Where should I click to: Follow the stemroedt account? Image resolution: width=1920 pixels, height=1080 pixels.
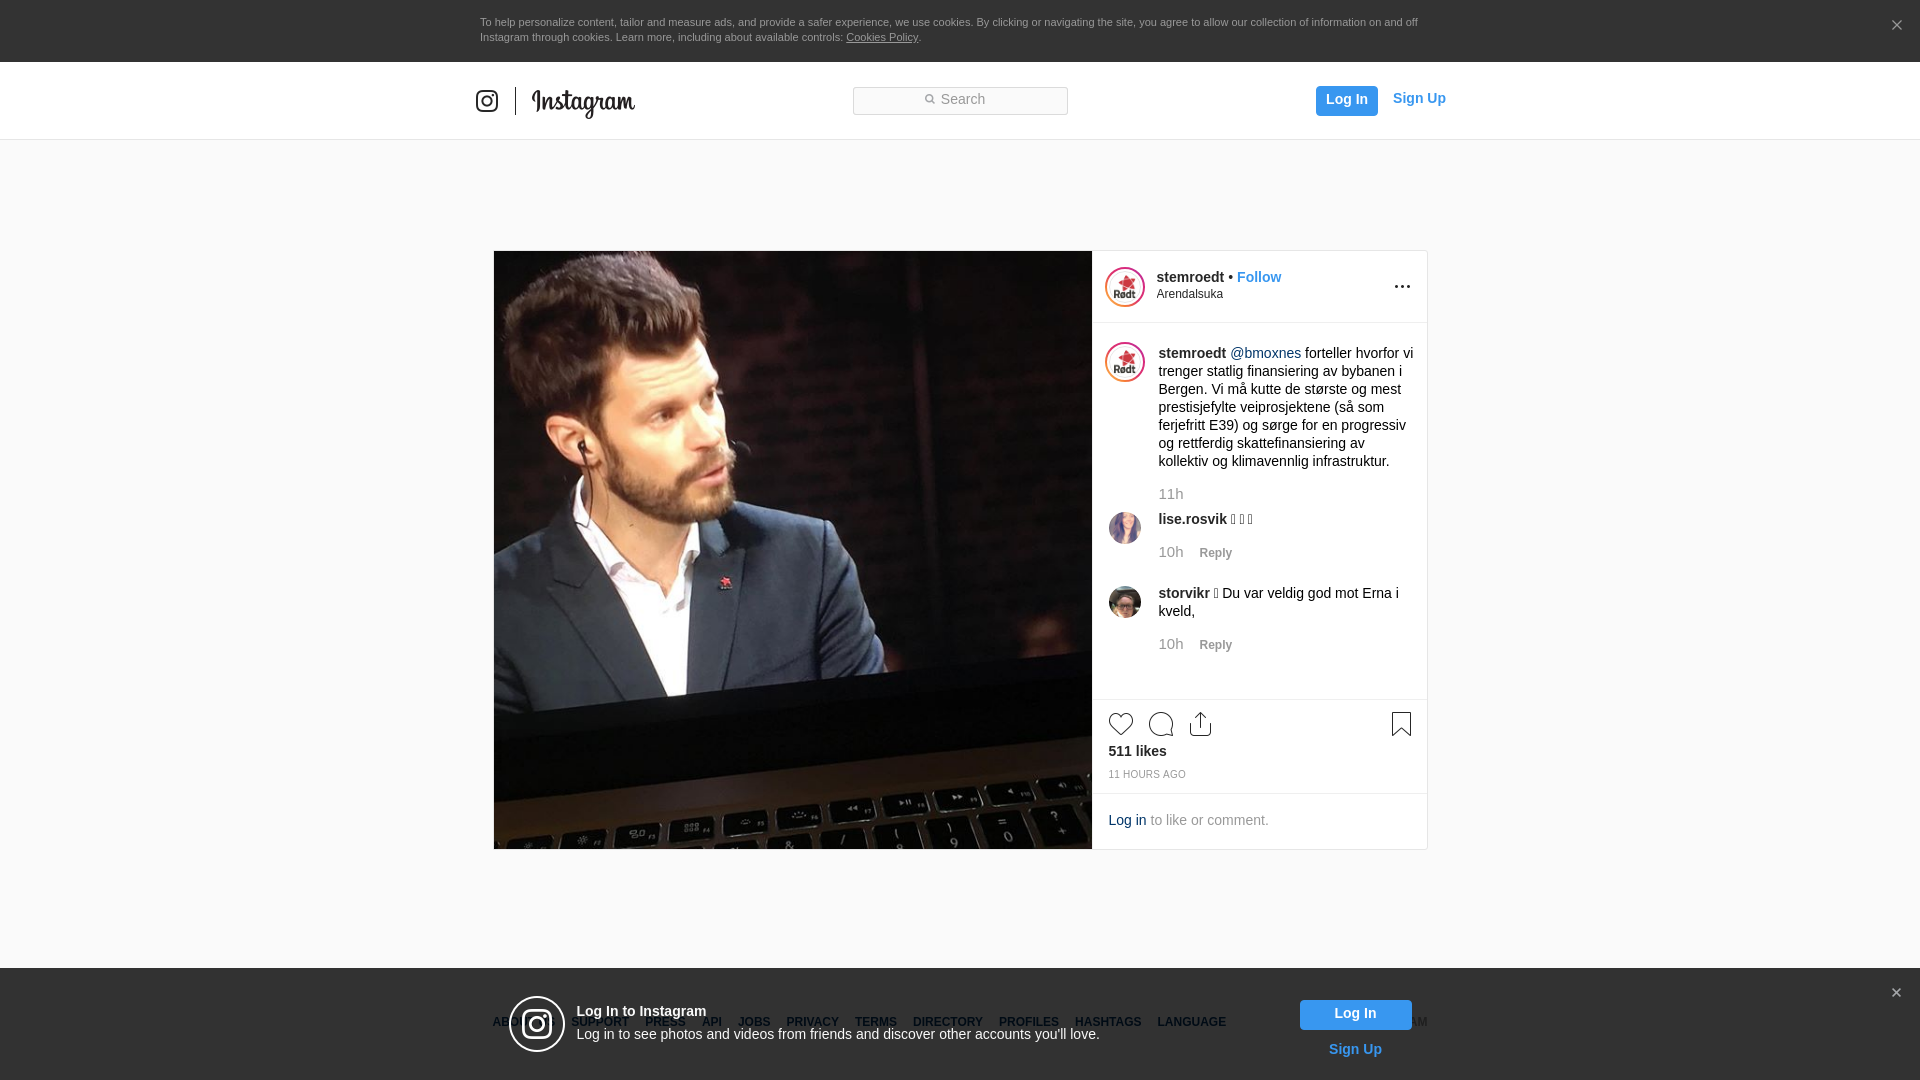coord(1259,277)
